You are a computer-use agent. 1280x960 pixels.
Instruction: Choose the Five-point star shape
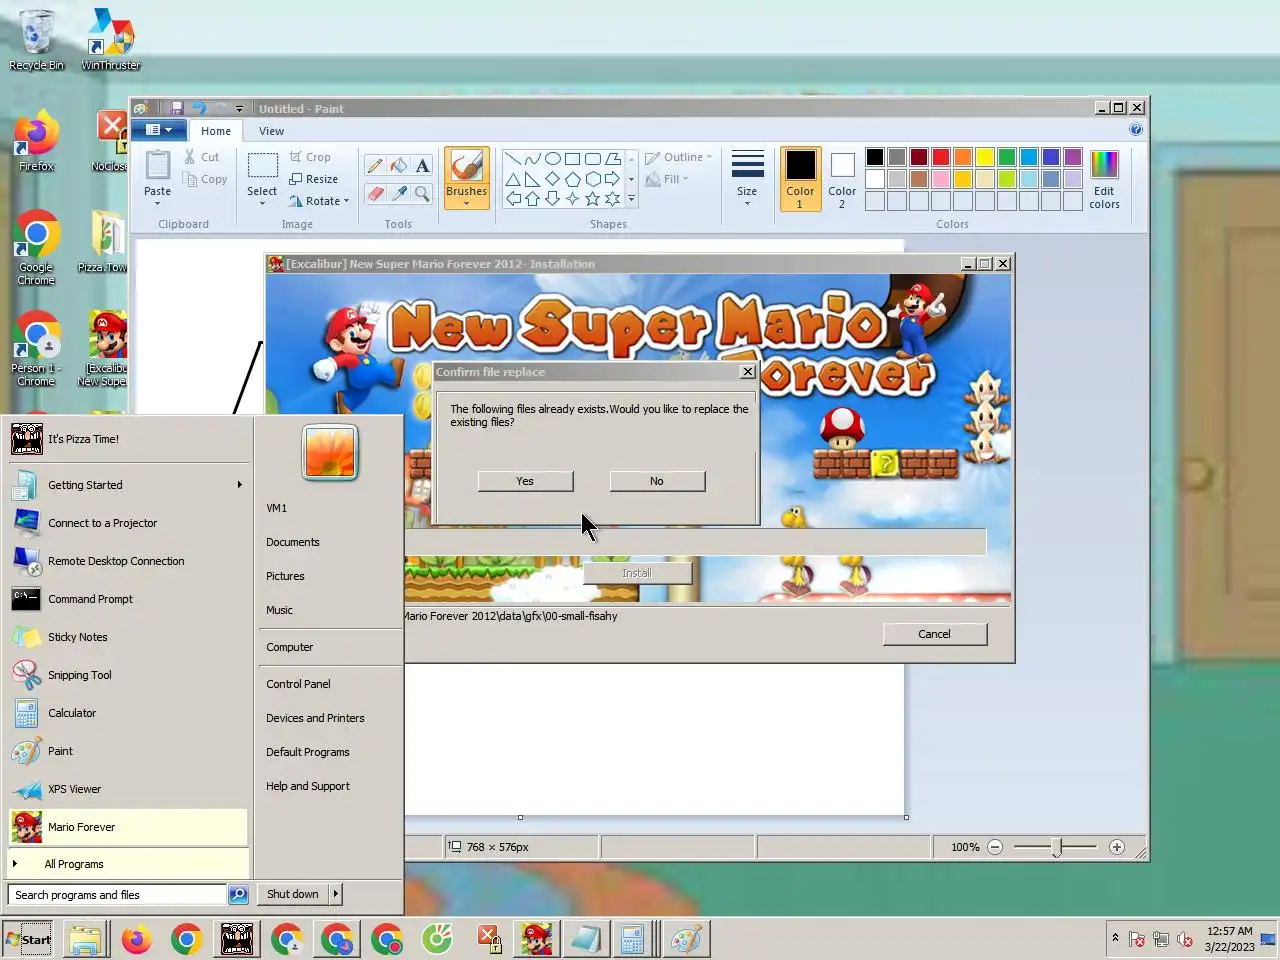(592, 199)
